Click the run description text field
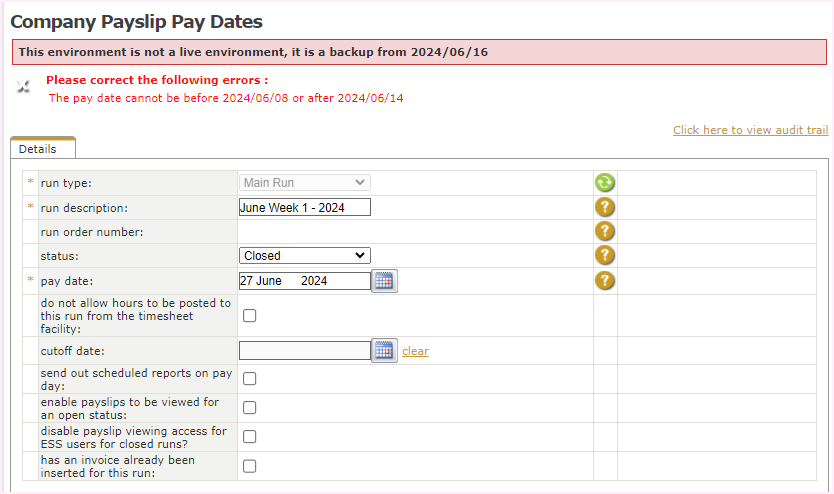 (x=305, y=208)
